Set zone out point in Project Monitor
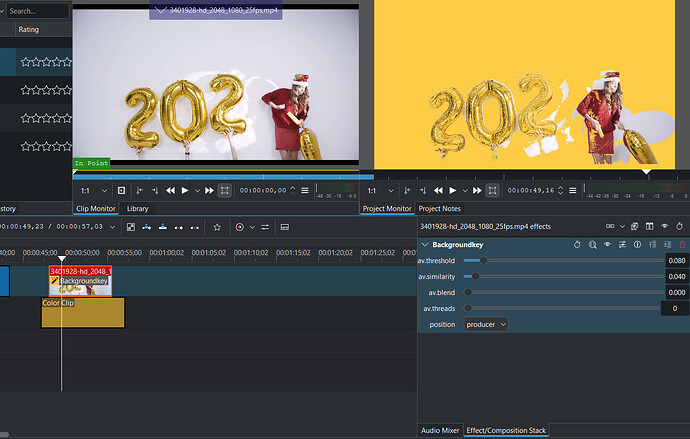The image size is (690, 439). [x=423, y=190]
